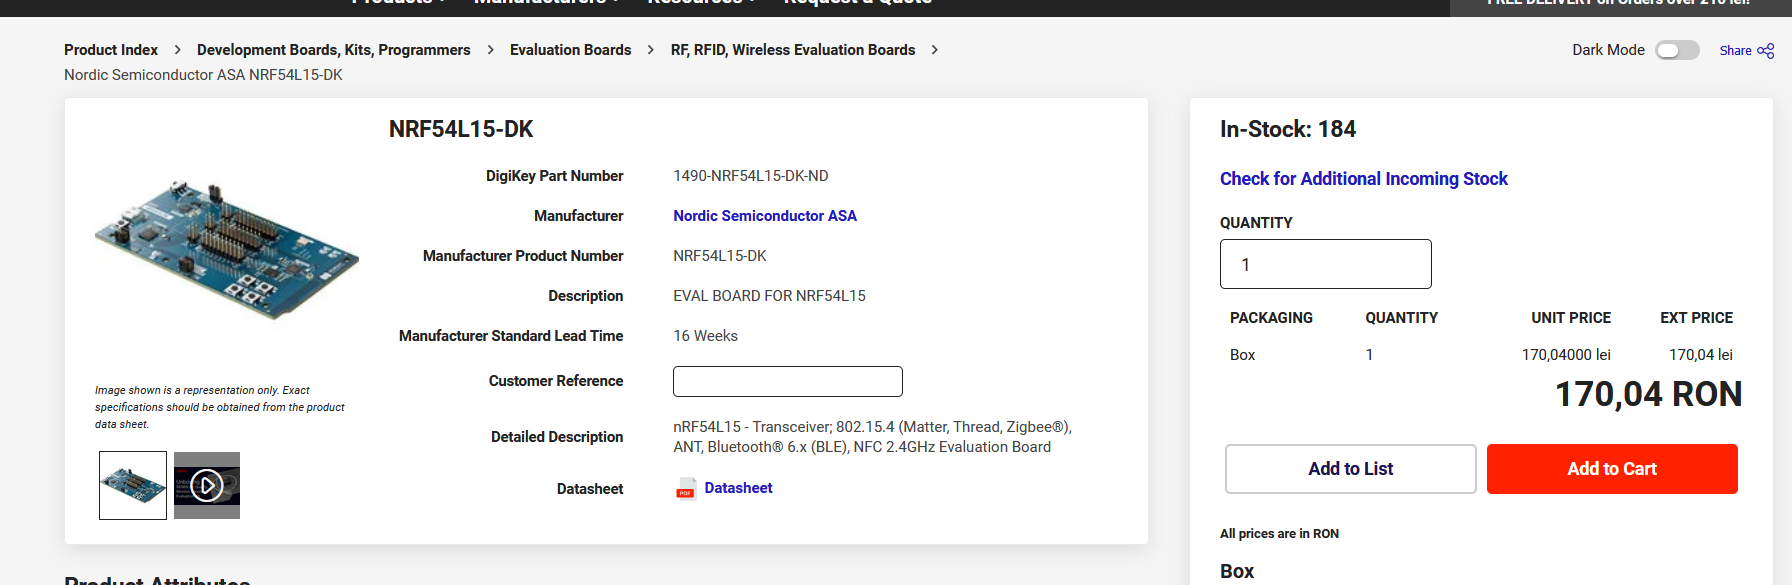The height and width of the screenshot is (585, 1792).
Task: Open Development Boards, Kits, Programmers breadcrumb
Action: 333,50
